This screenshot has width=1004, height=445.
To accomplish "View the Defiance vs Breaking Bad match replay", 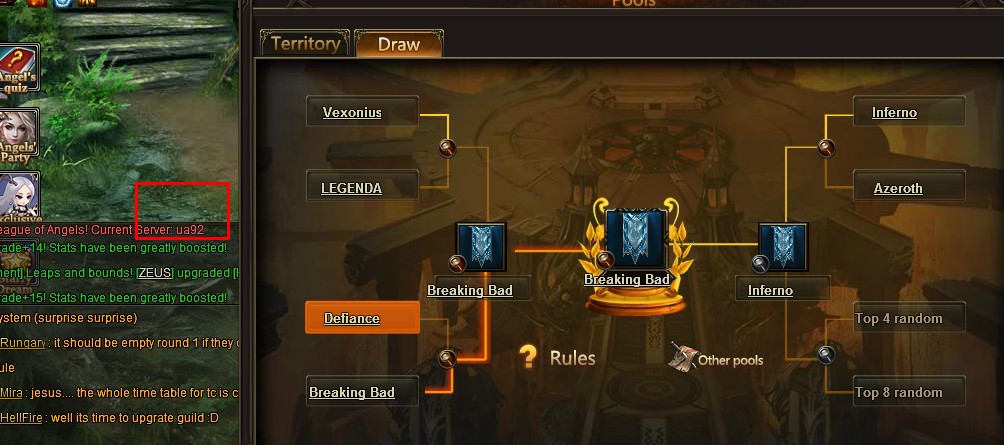I will [x=447, y=358].
